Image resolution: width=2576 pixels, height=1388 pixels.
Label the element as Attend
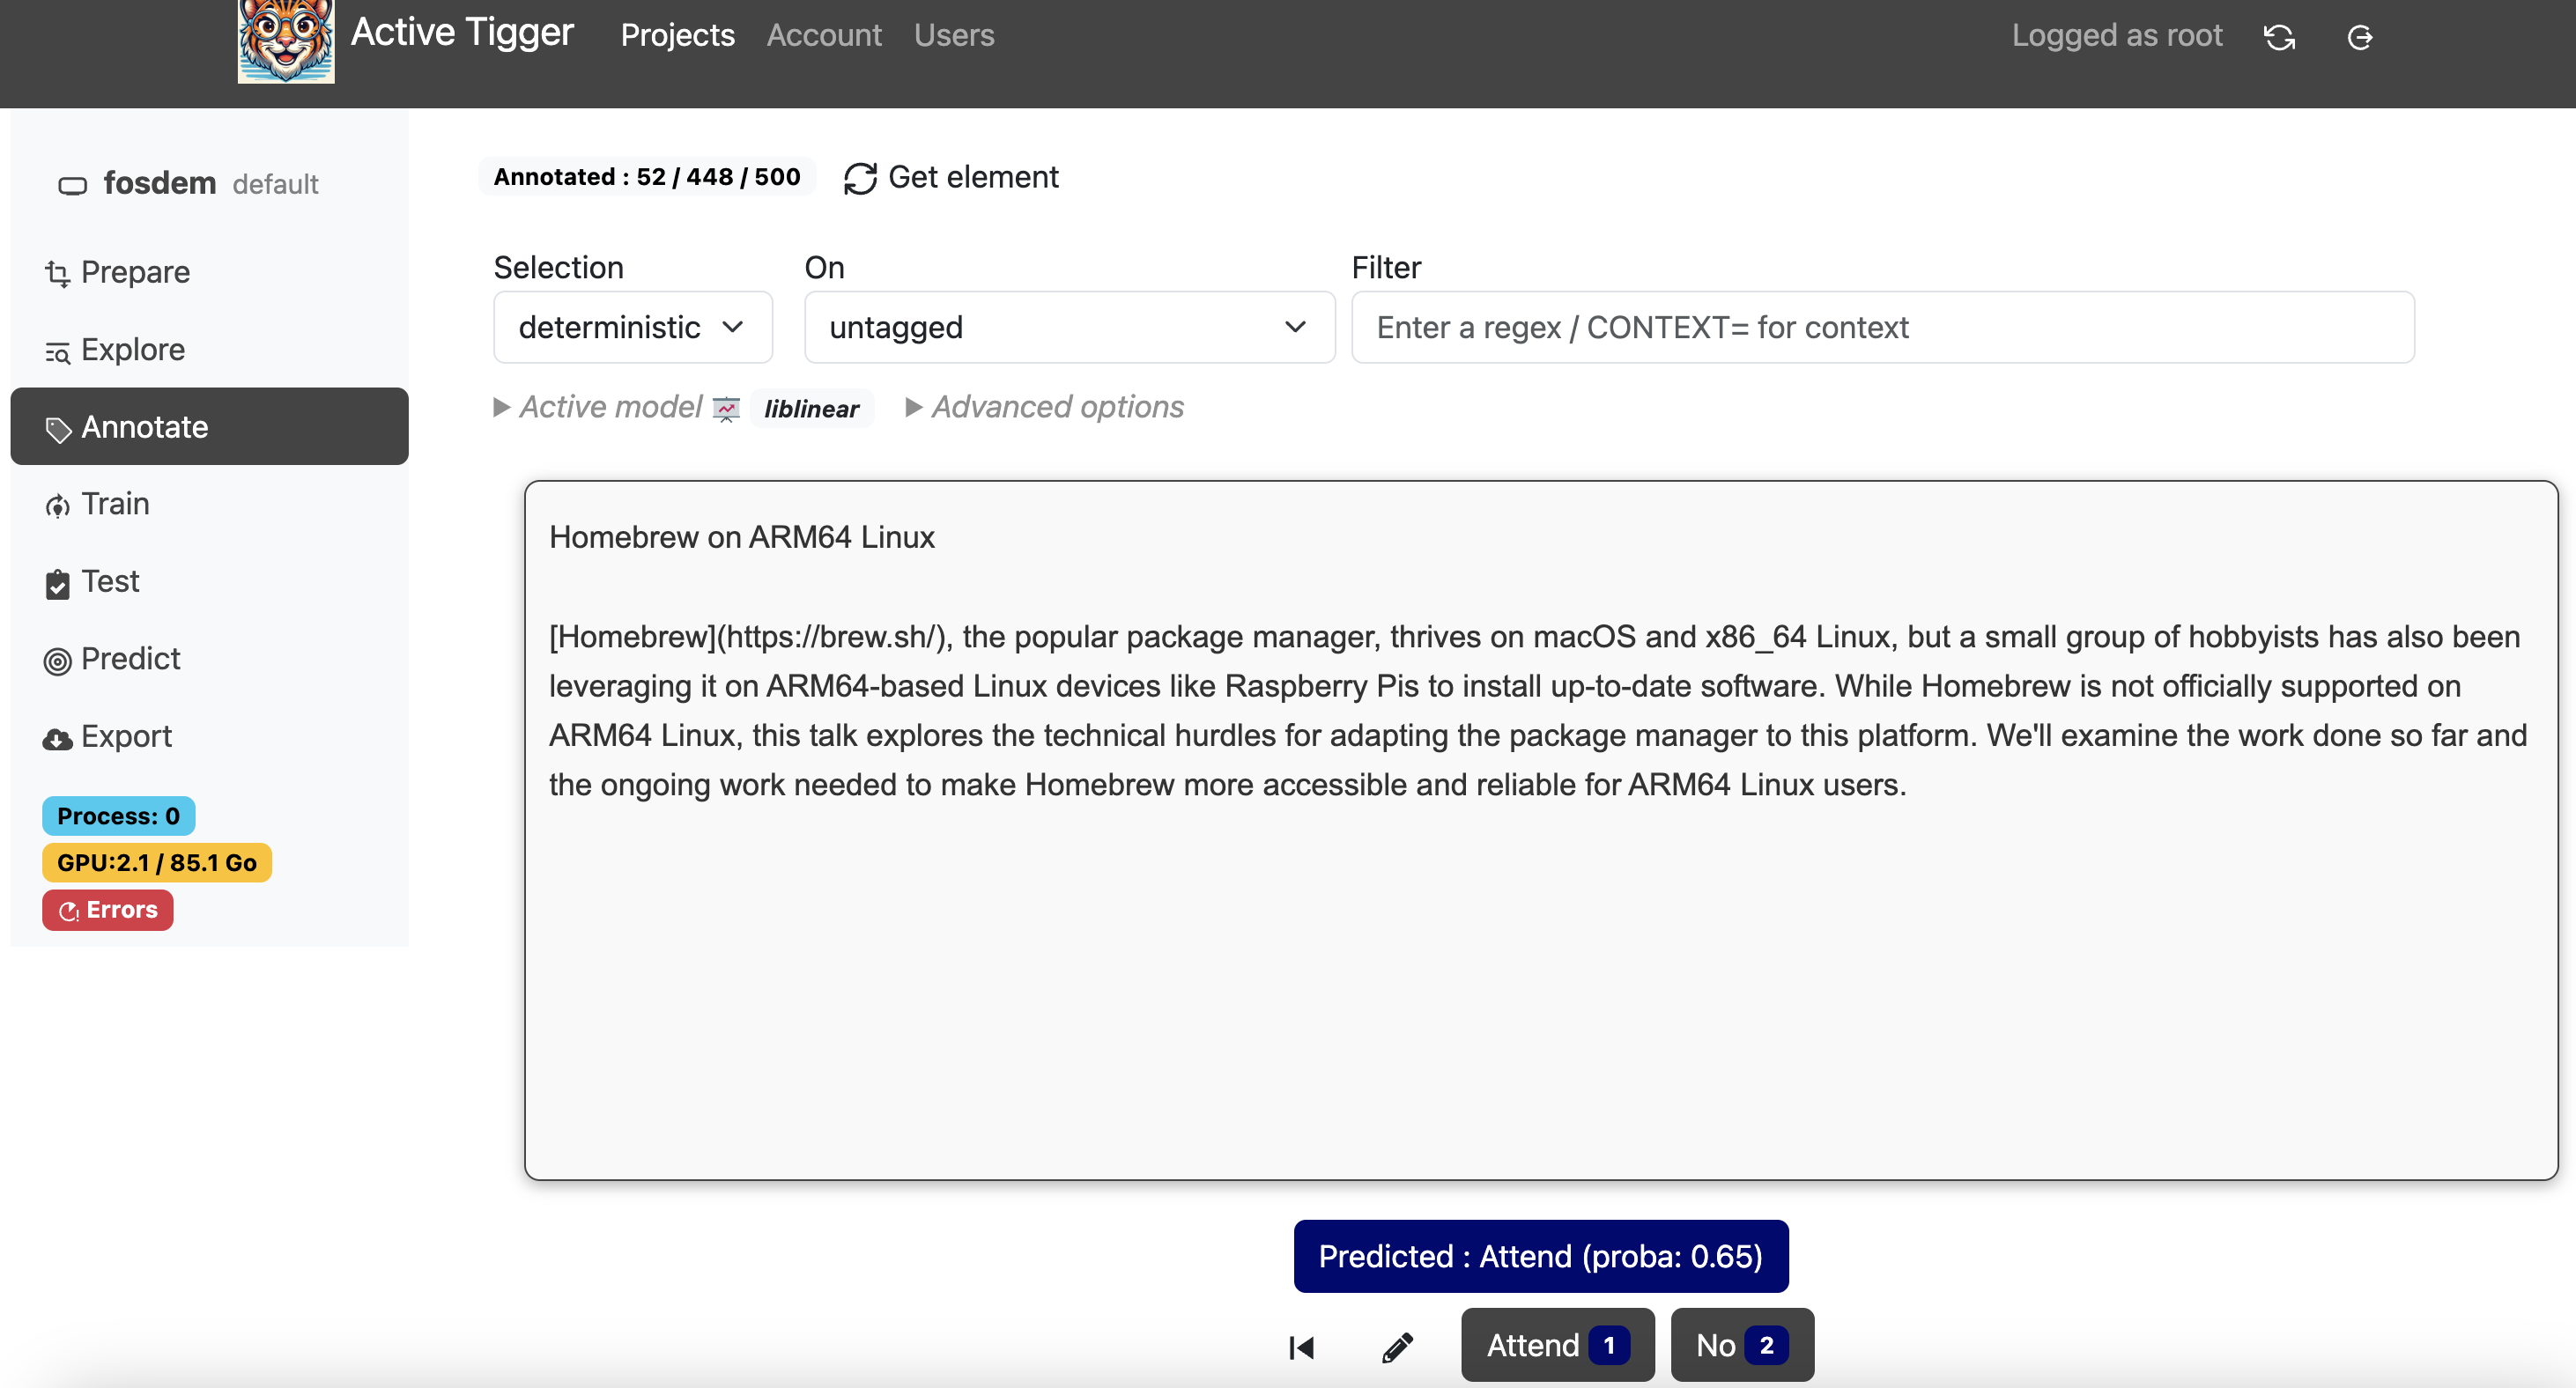tap(1556, 1345)
